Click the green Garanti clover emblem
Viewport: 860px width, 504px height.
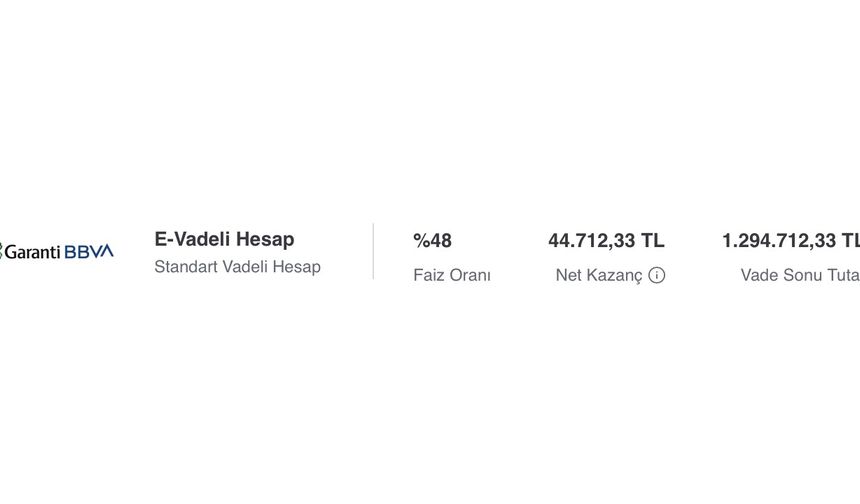[x=1, y=251]
